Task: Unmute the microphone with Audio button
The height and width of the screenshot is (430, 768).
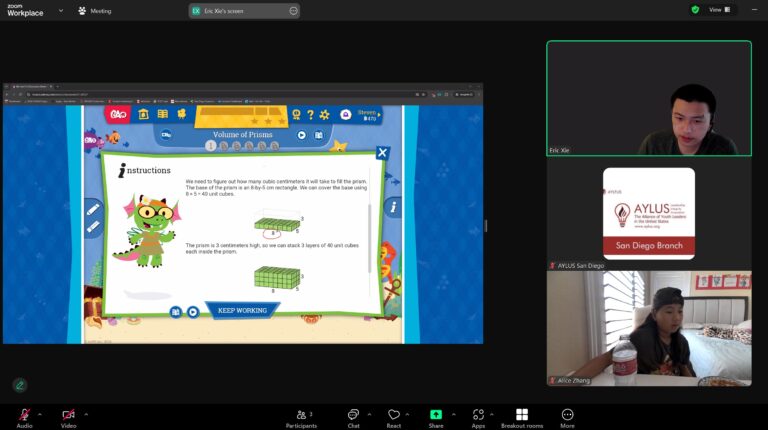Action: coord(24,418)
